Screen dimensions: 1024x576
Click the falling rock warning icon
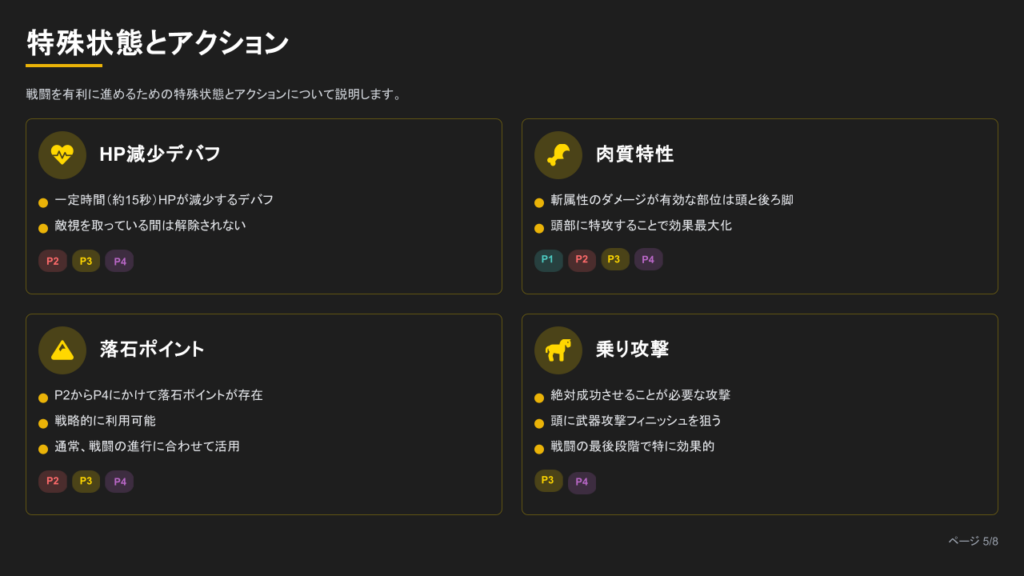click(62, 350)
